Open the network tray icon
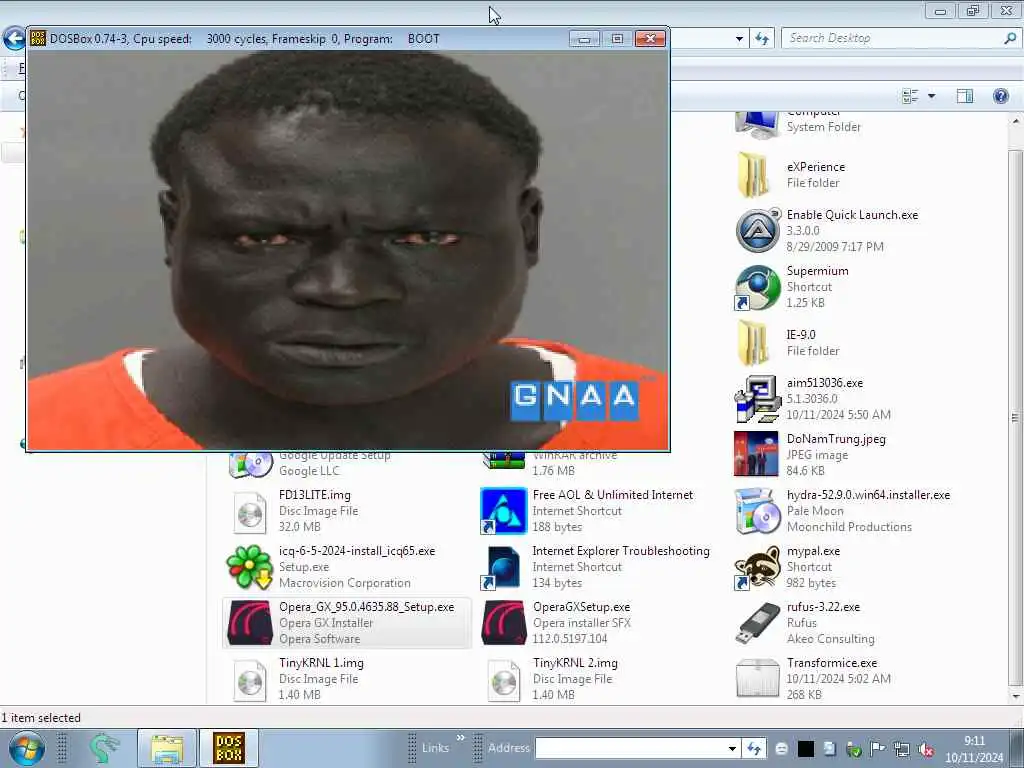 tap(902, 749)
